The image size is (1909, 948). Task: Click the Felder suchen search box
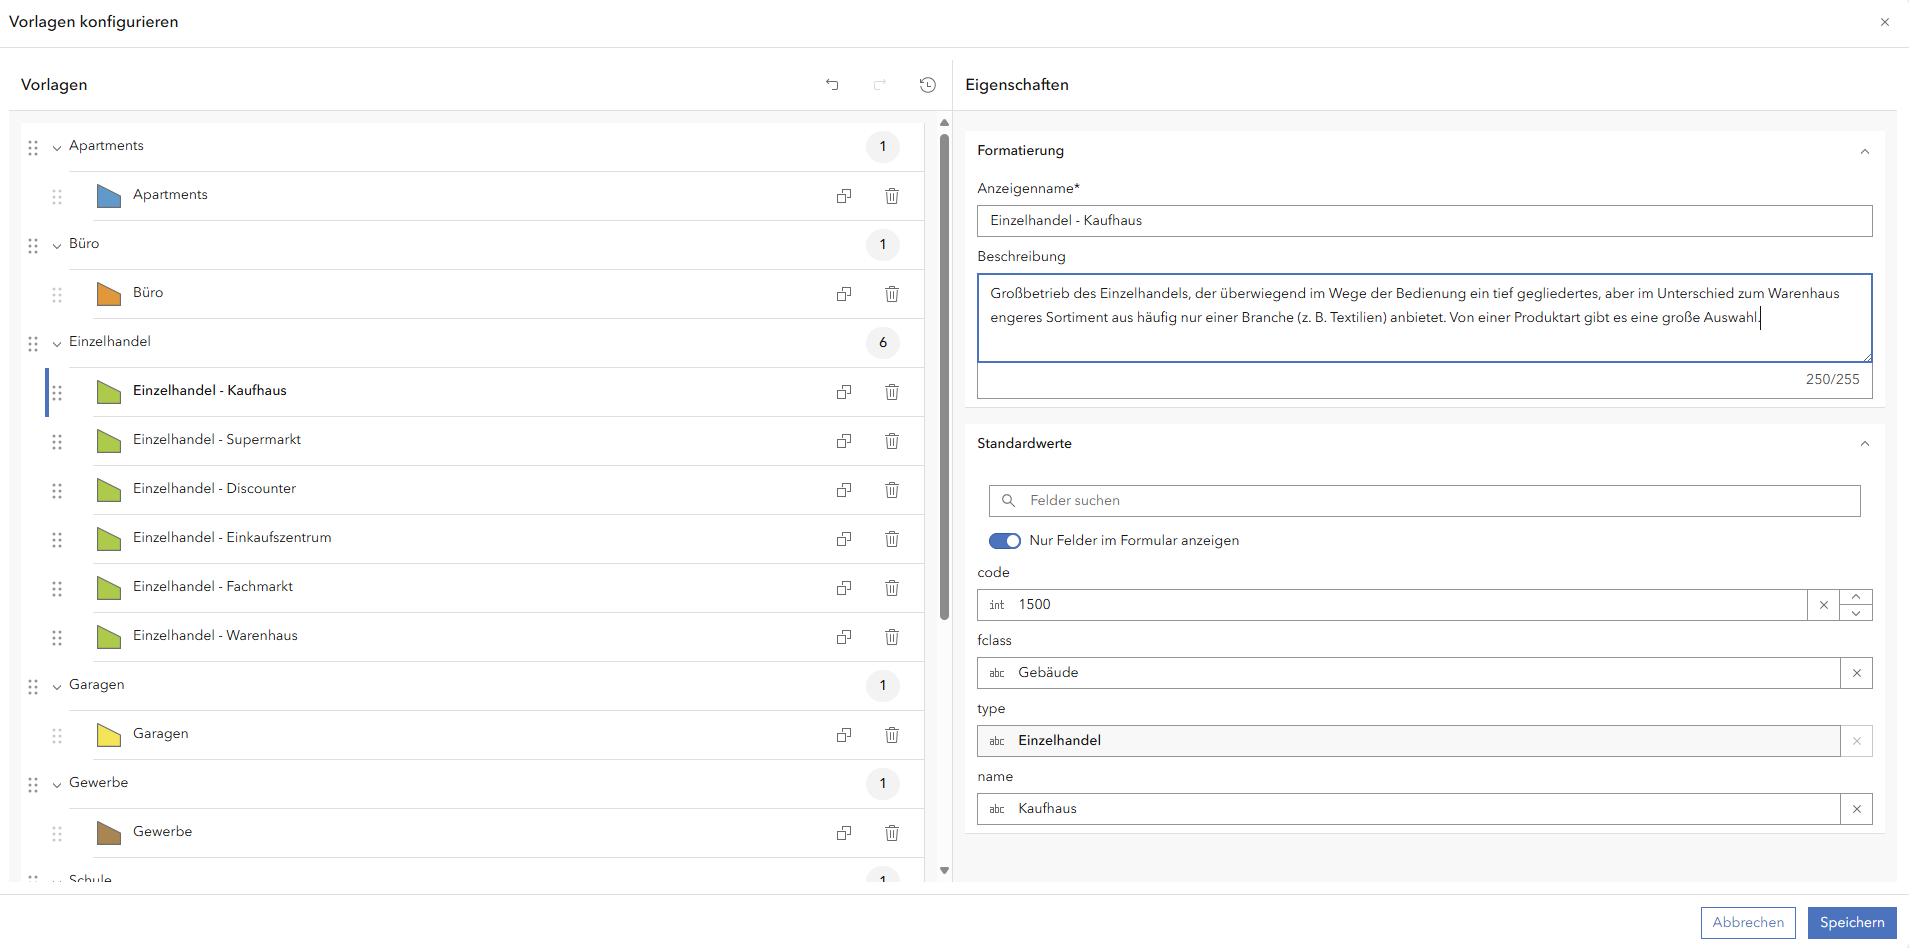pyautogui.click(x=1425, y=501)
